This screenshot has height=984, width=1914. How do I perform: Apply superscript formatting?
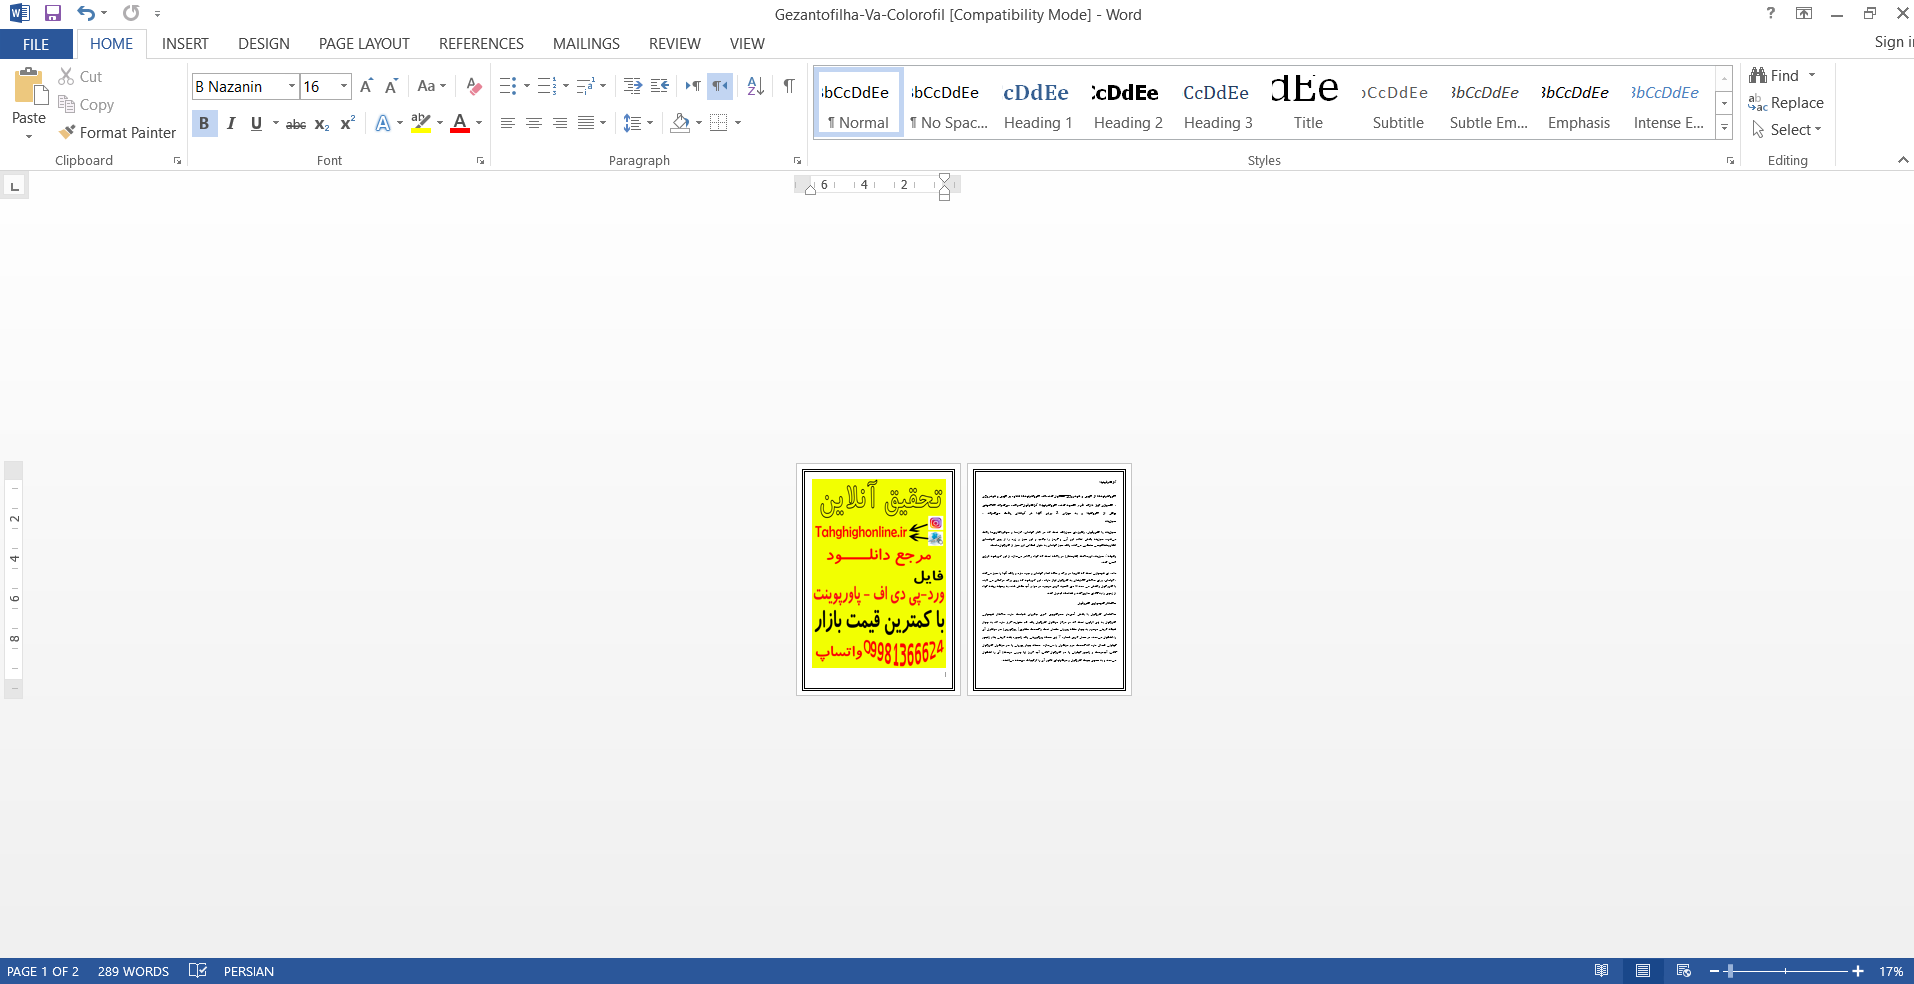click(348, 124)
